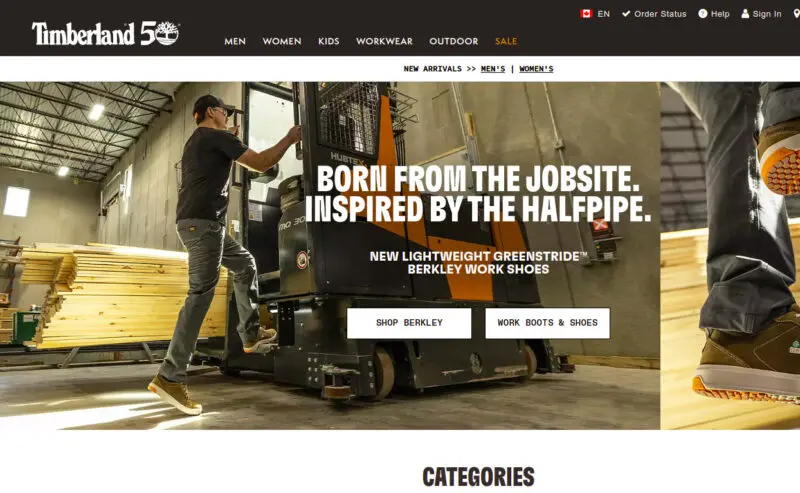Image resolution: width=800 pixels, height=493 pixels.
Task: Click the Help question mark icon
Action: (703, 14)
